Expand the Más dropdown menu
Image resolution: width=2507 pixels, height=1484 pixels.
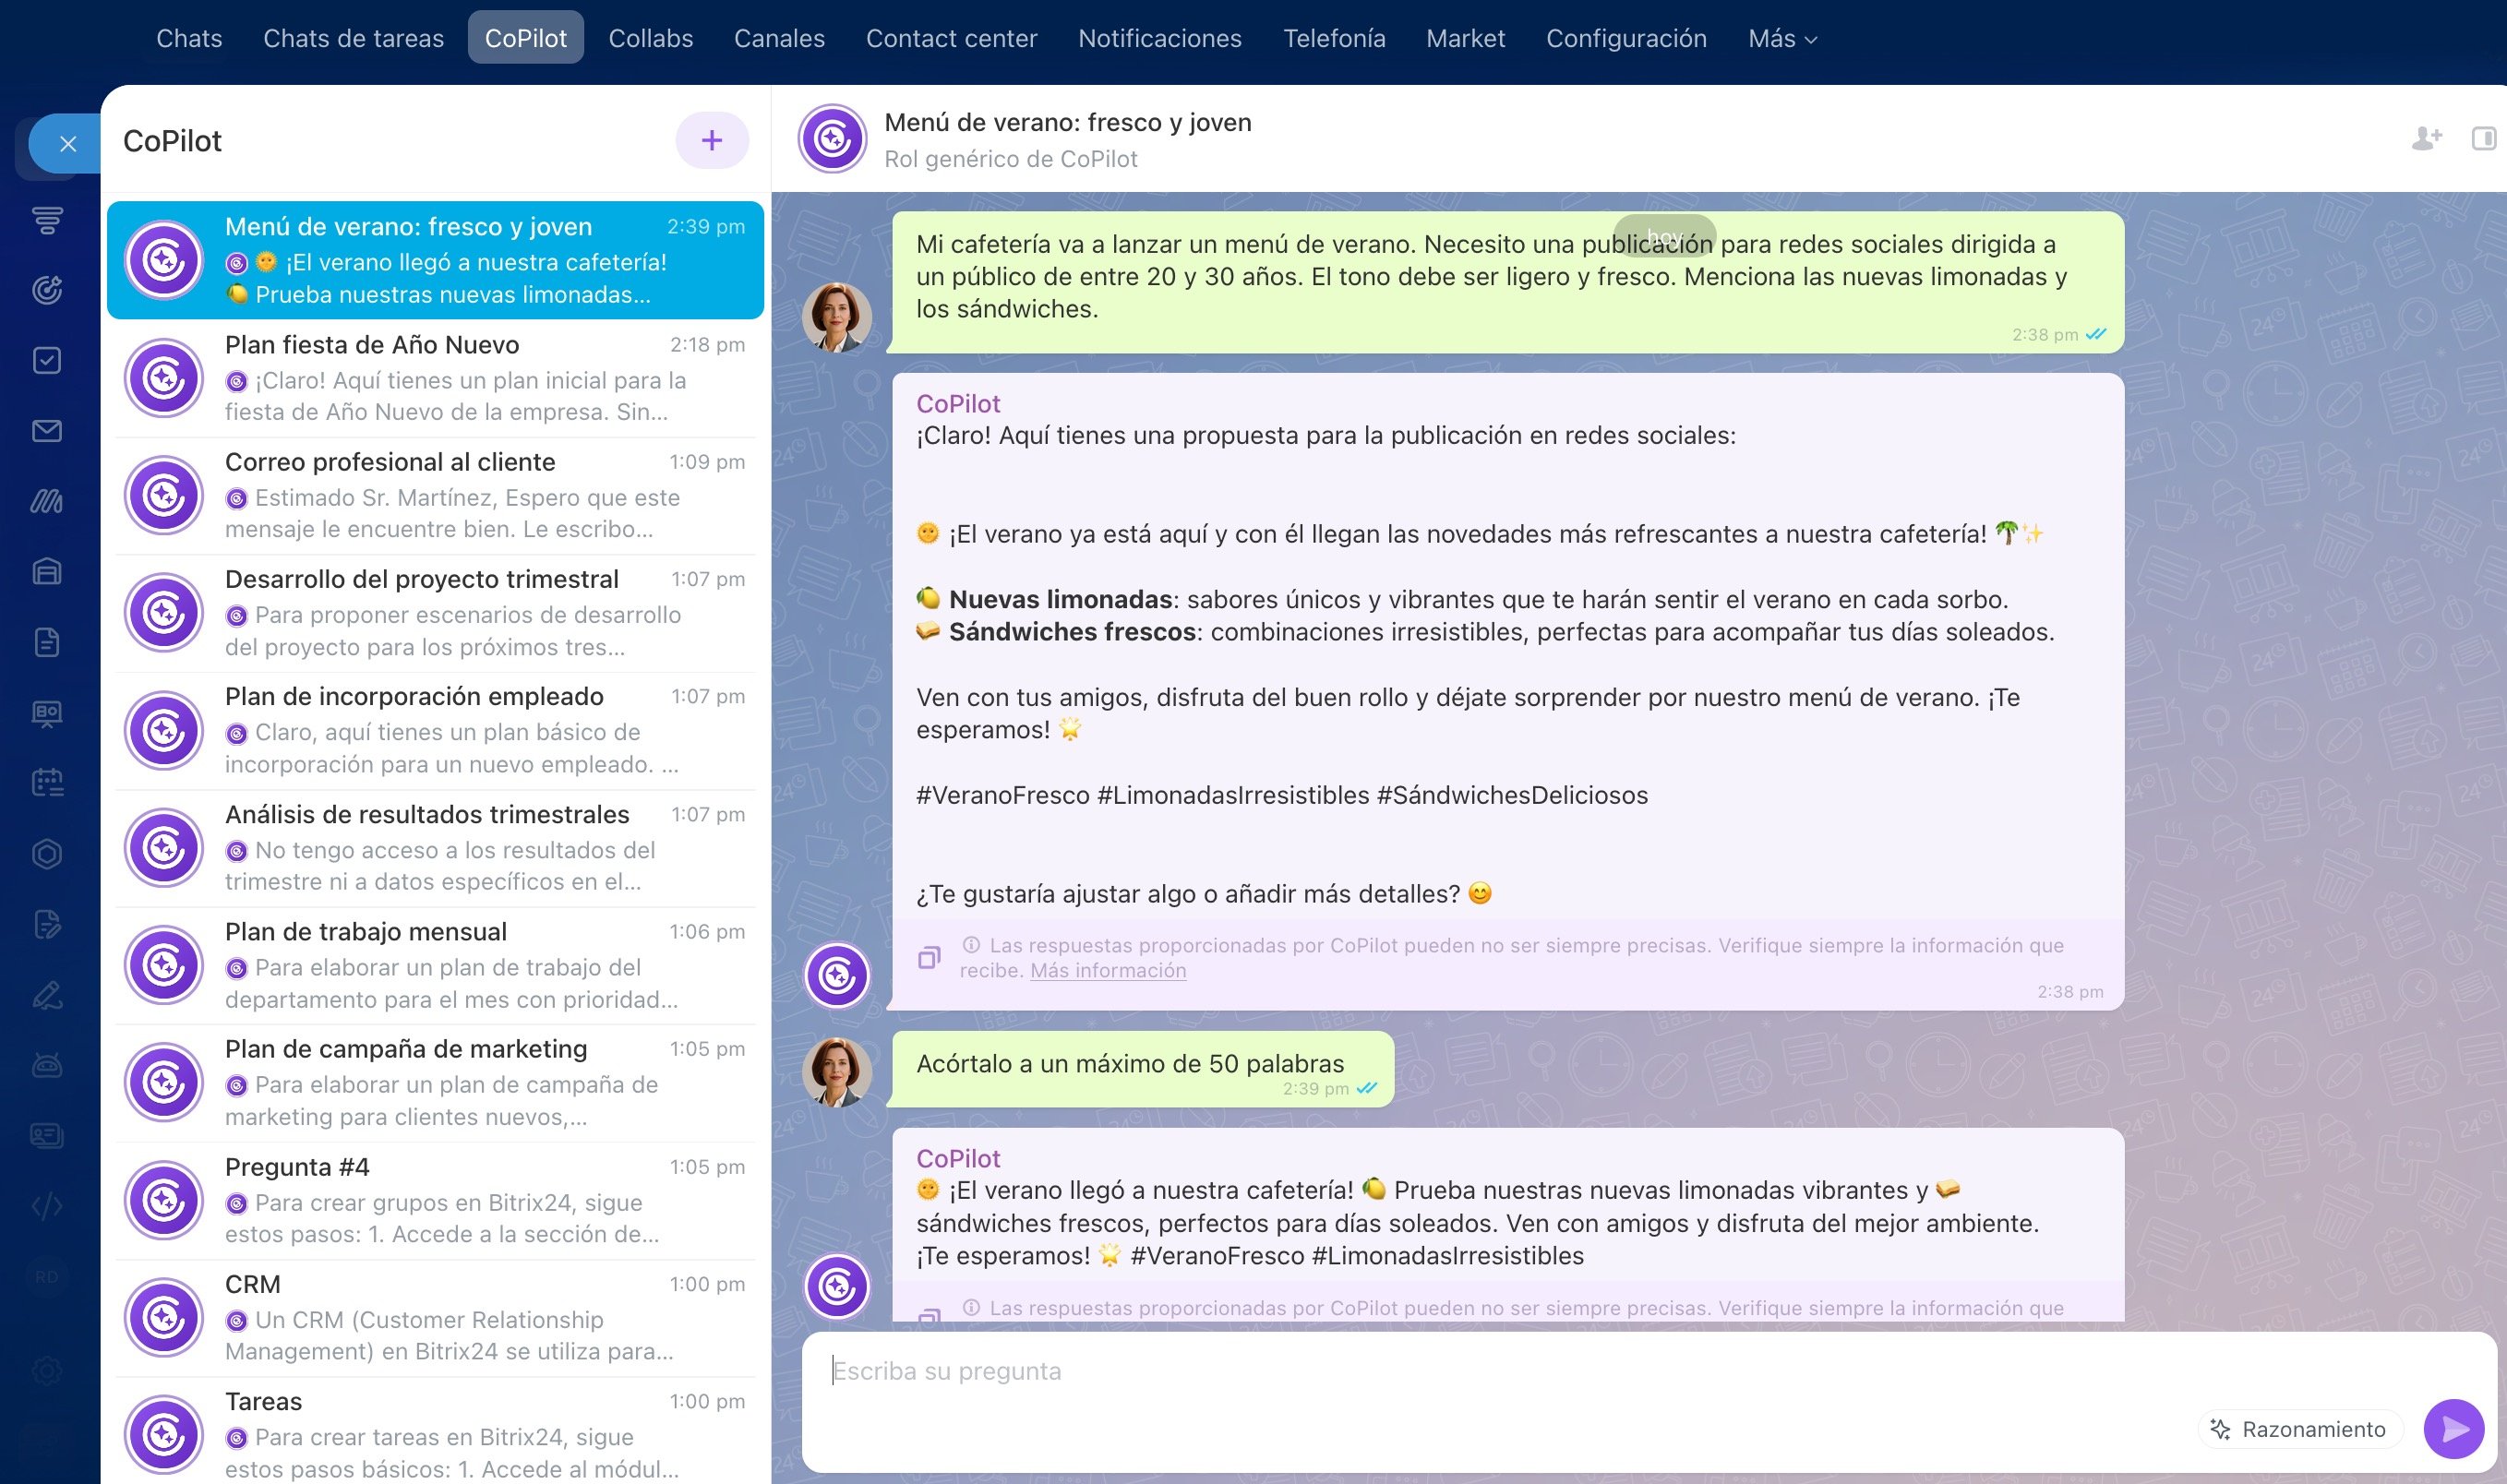(1781, 38)
